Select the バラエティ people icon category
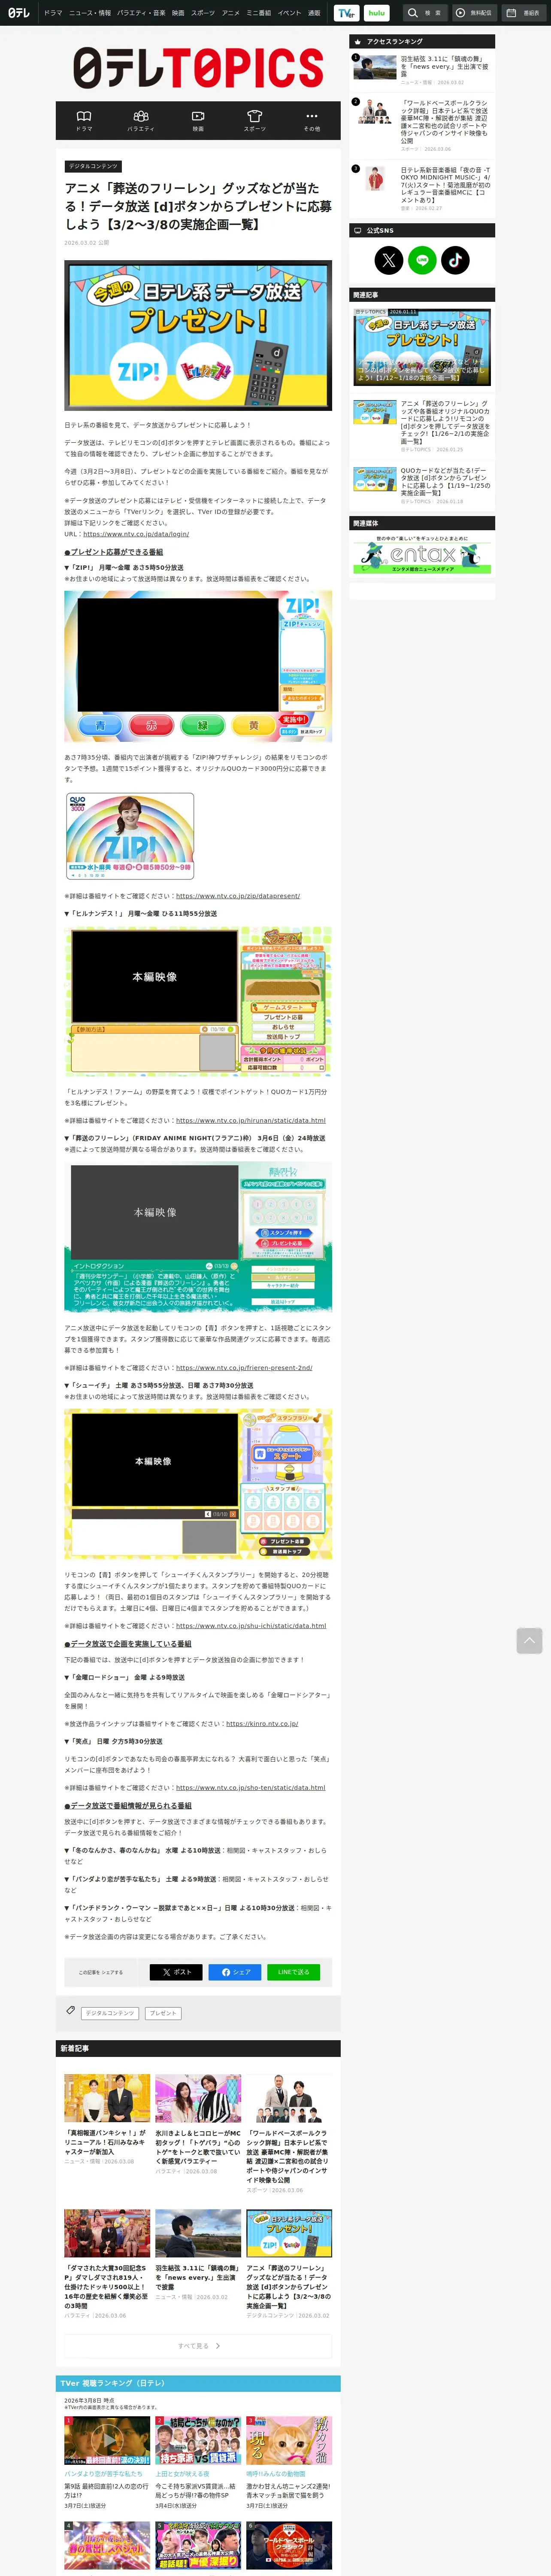The image size is (551, 2576). 141,121
